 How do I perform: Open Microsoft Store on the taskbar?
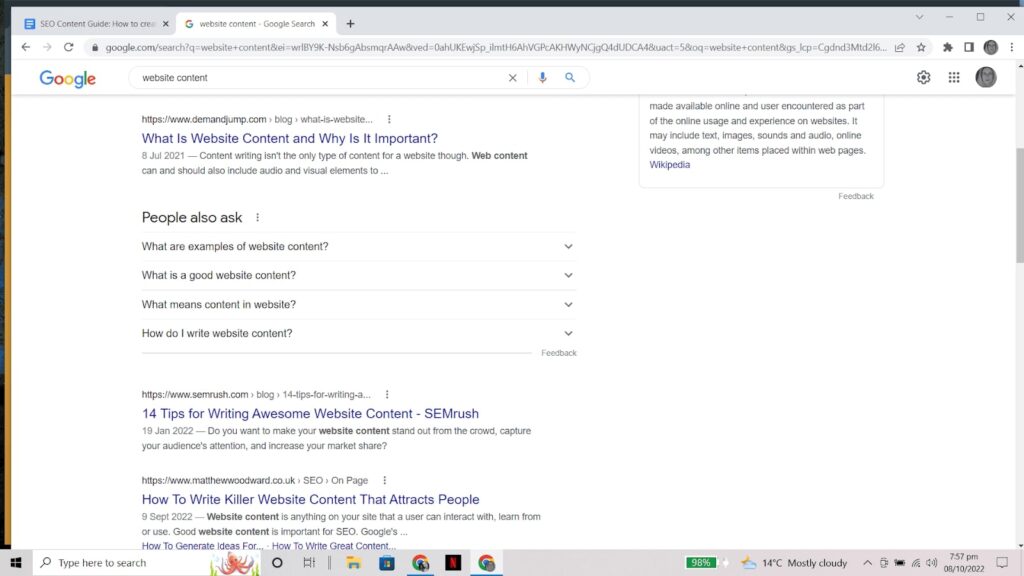tap(387, 562)
